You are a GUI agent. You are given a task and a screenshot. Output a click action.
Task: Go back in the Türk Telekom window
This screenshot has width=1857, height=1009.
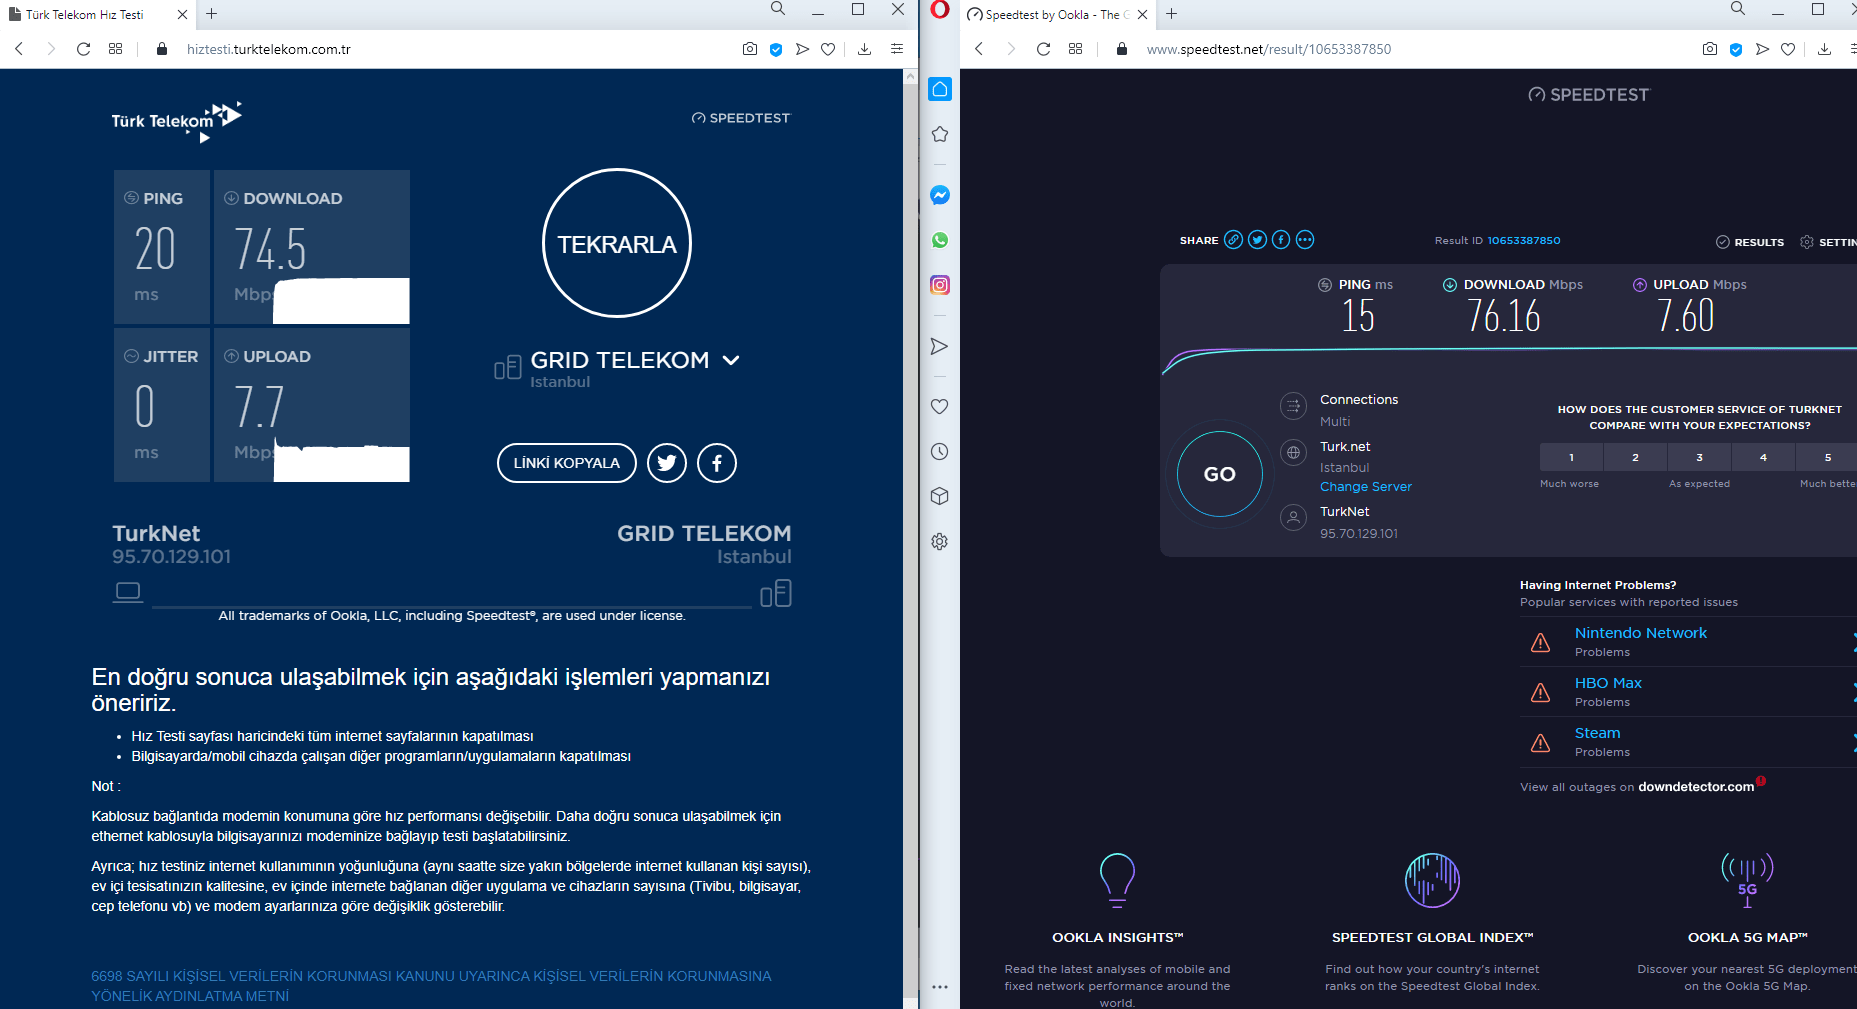pyautogui.click(x=19, y=49)
